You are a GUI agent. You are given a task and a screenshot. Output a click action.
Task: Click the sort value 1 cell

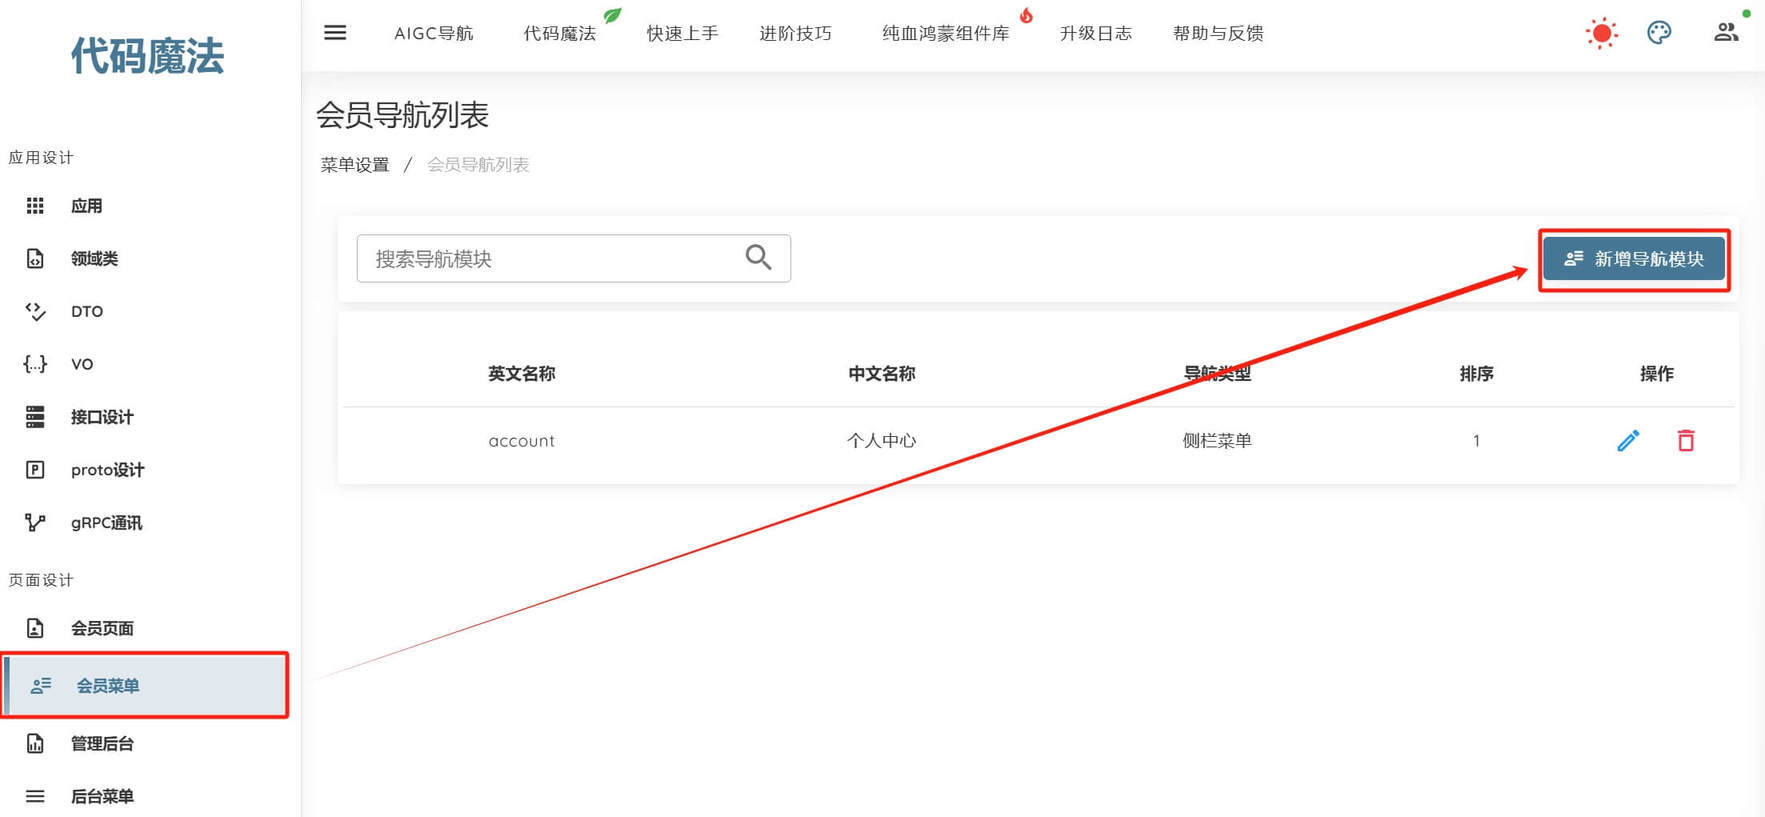(1476, 440)
